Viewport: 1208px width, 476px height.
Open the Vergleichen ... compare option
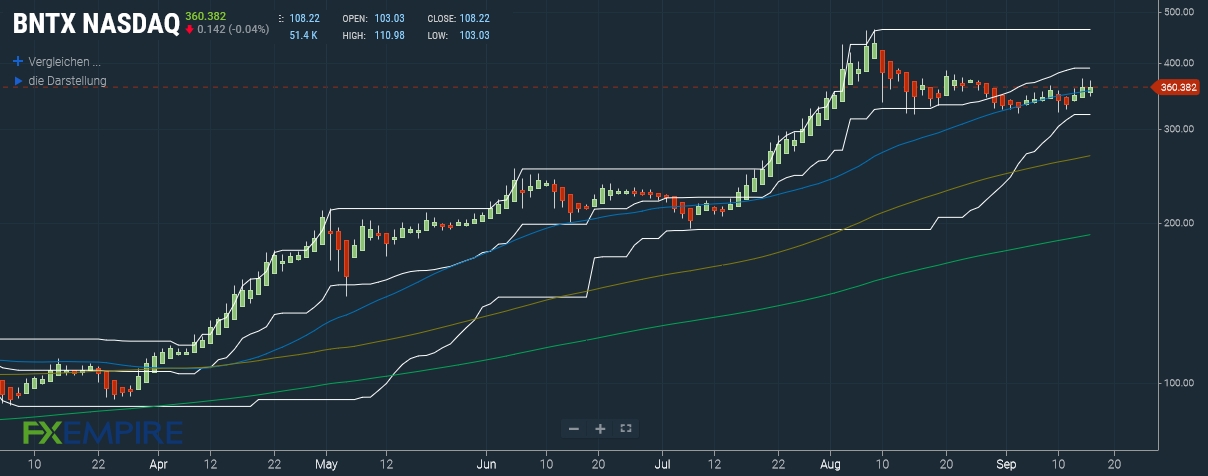click(65, 61)
